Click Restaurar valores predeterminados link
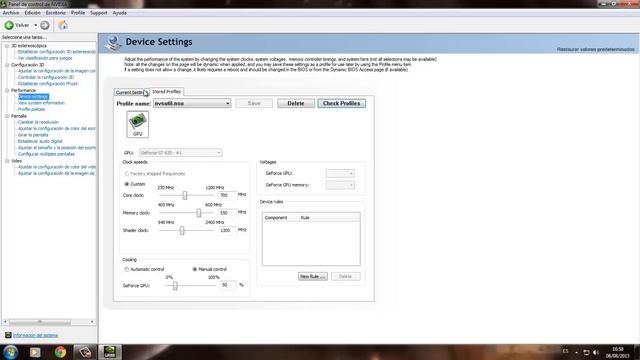Viewport: 640px width, 360px height. coord(596,49)
